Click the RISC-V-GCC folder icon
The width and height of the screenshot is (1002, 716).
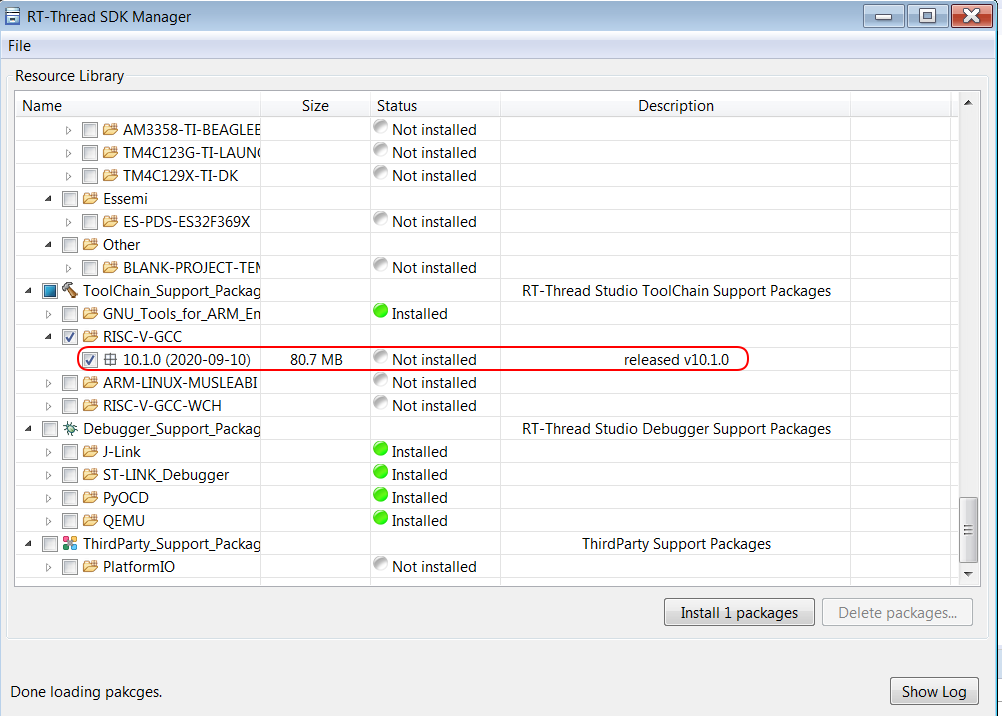point(90,337)
